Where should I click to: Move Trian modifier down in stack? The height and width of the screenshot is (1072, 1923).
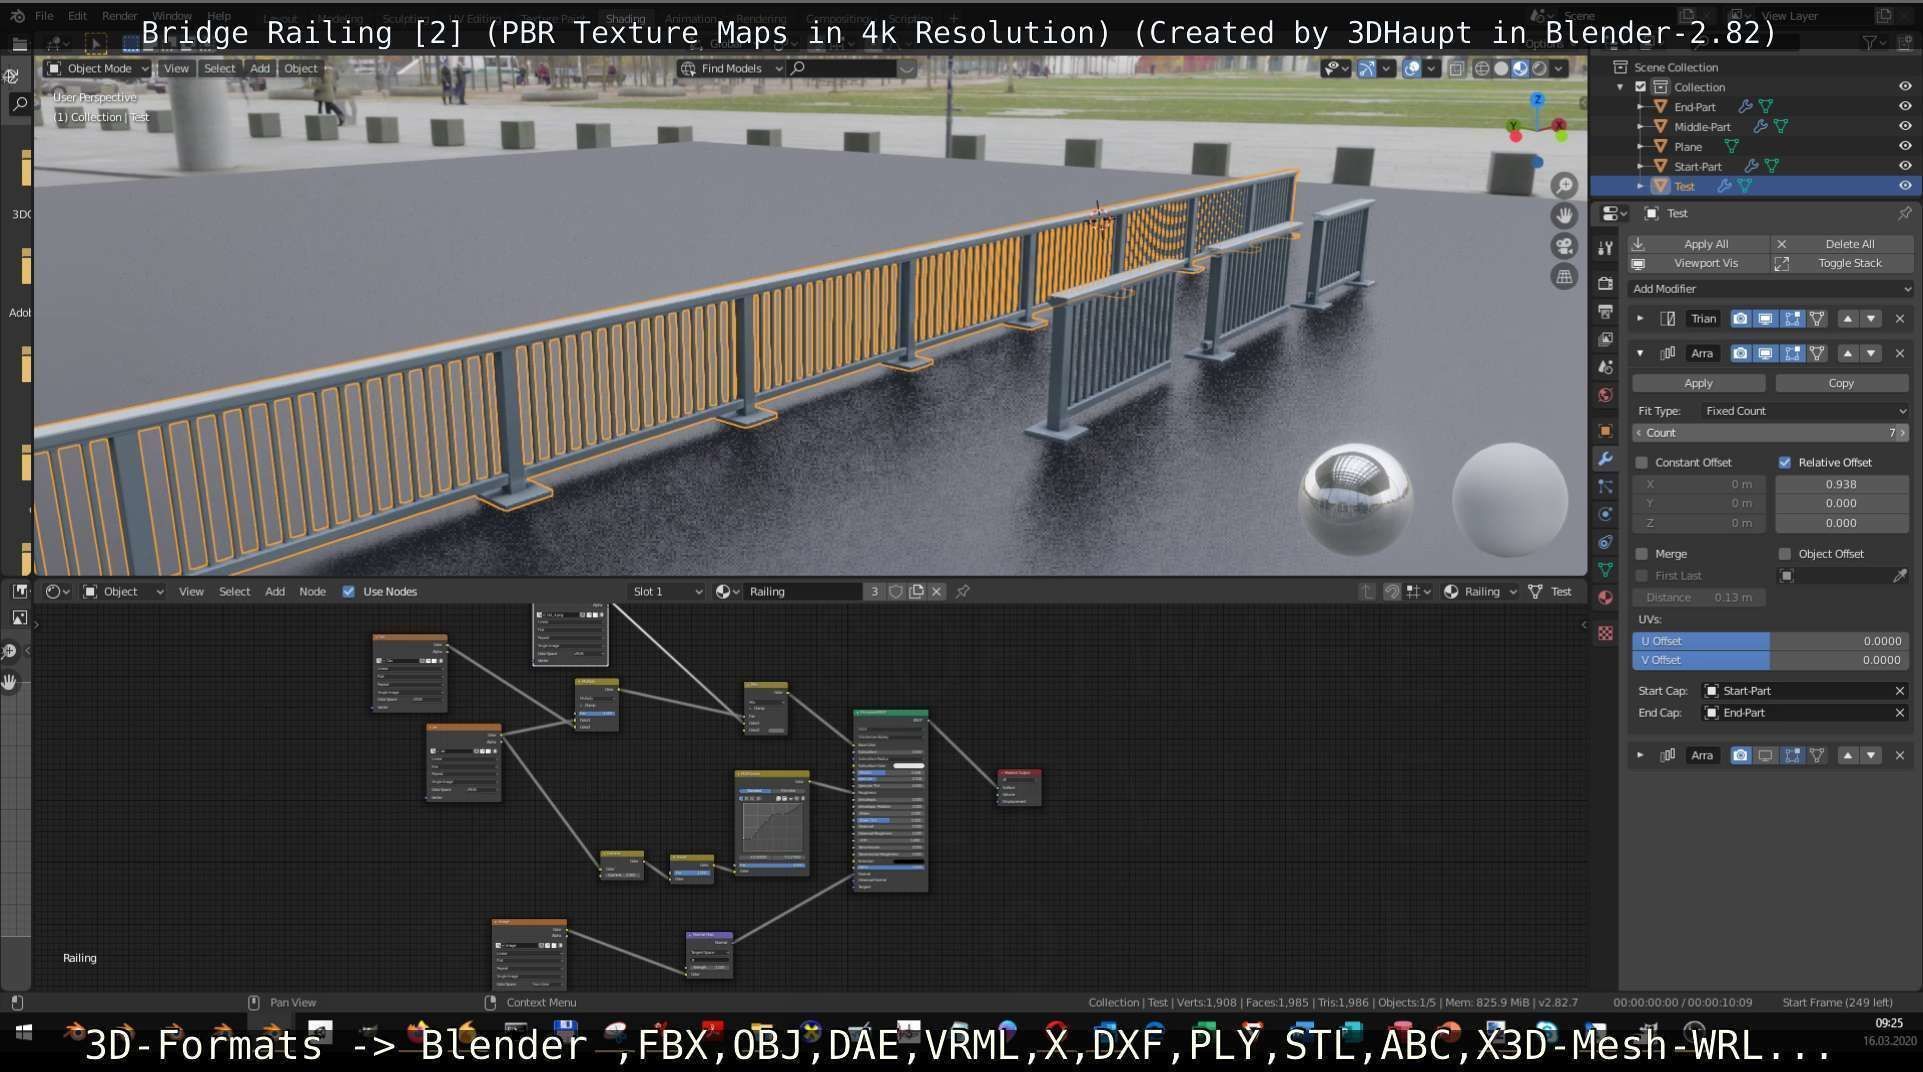(1871, 318)
